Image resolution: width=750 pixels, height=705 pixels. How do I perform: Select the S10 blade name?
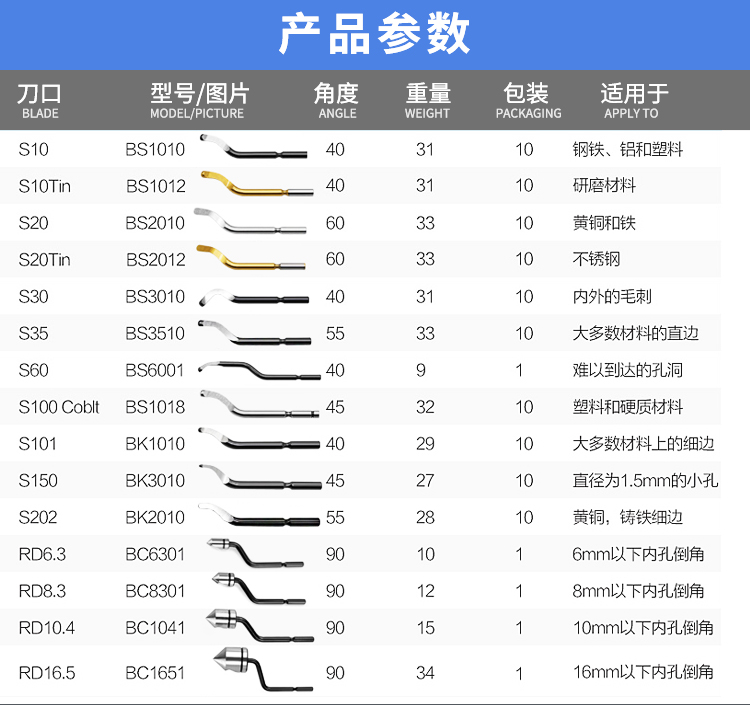tap(33, 149)
